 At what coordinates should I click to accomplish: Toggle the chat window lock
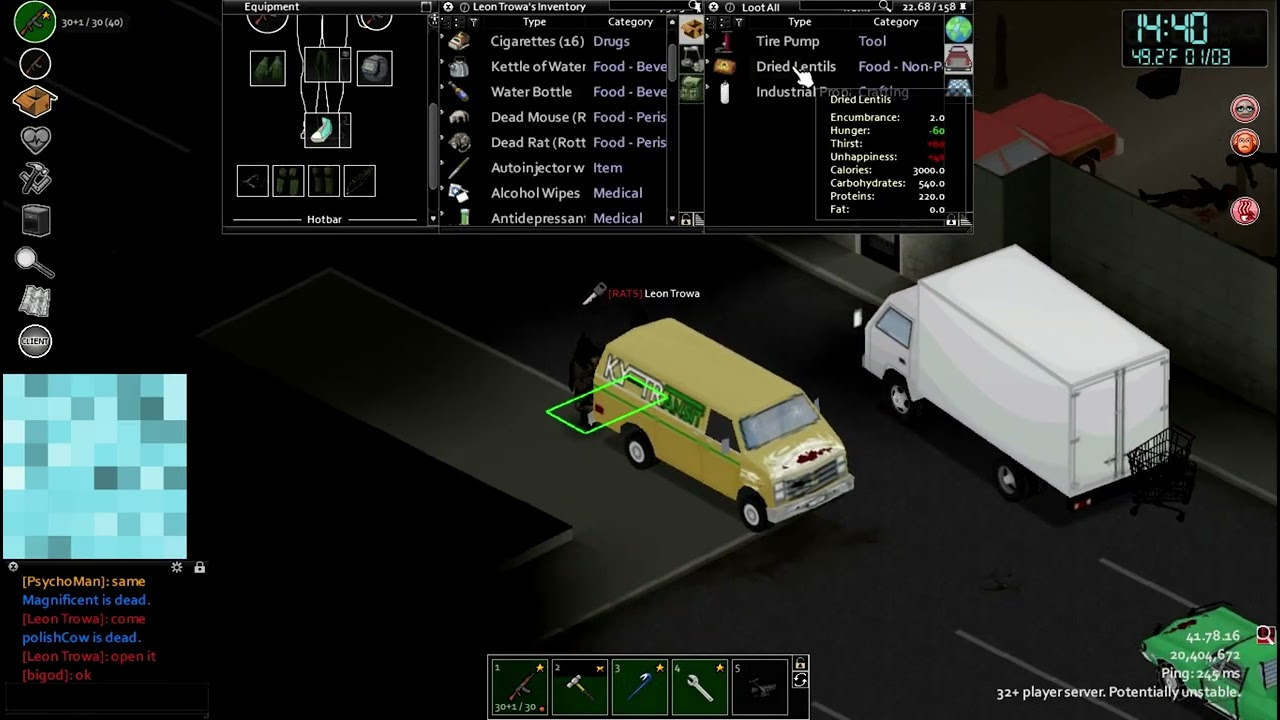pos(199,567)
